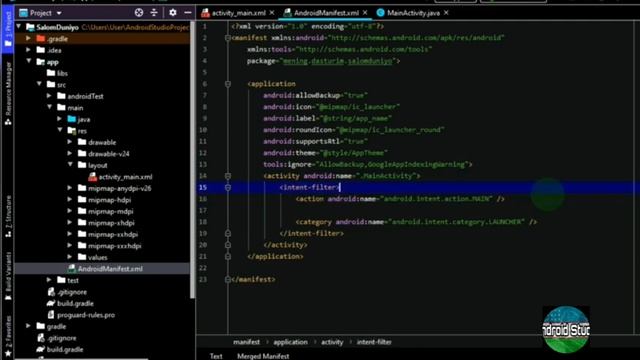Select the mipmap-xxhdpi folder
640x360 pixels.
click(x=107, y=234)
